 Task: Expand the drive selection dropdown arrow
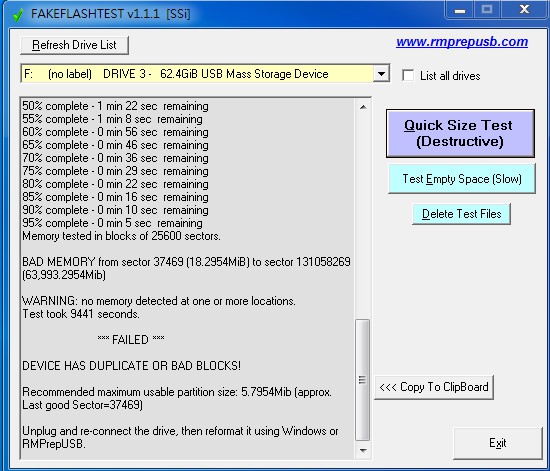click(x=381, y=74)
